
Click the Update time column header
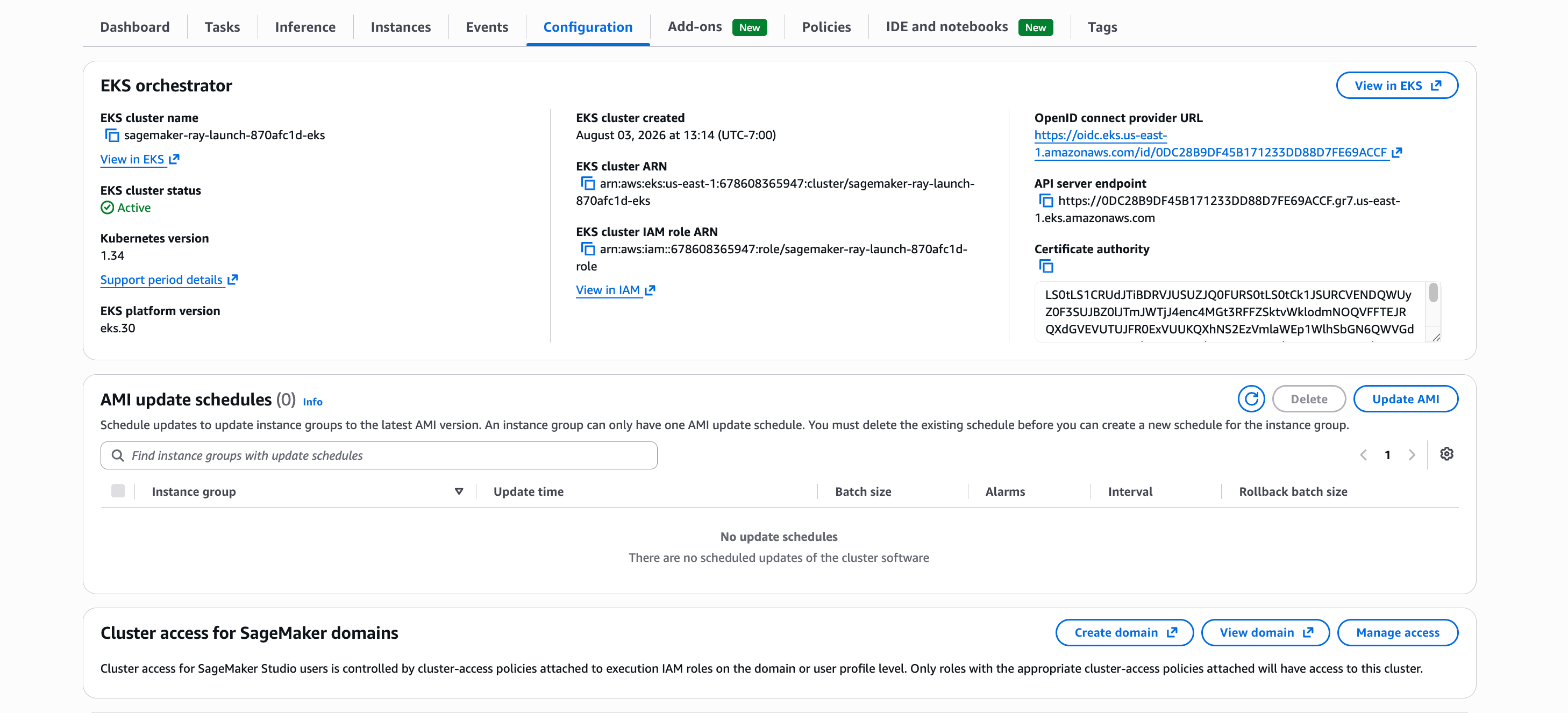(x=529, y=492)
